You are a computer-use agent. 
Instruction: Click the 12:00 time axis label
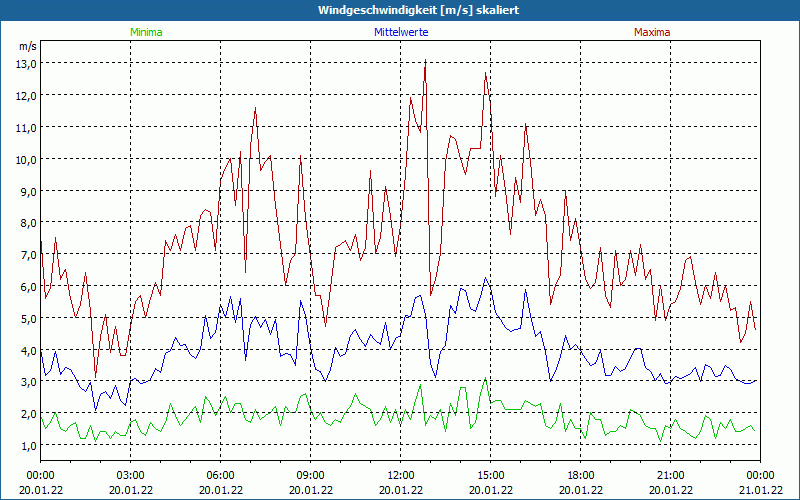pos(401,475)
